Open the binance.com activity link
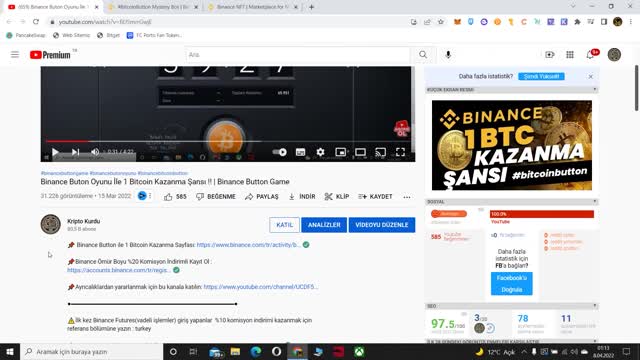Screen dimensions: 640x360 tap(249, 245)
